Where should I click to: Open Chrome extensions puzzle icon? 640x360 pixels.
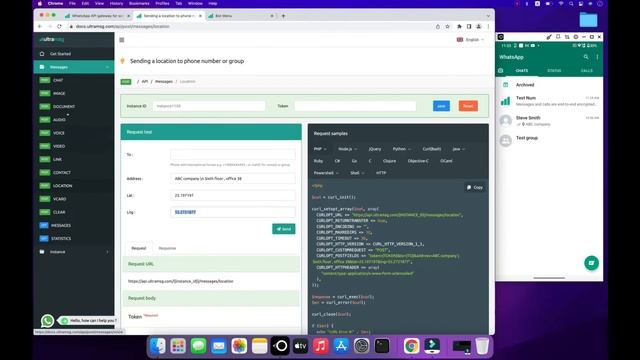coord(459,27)
